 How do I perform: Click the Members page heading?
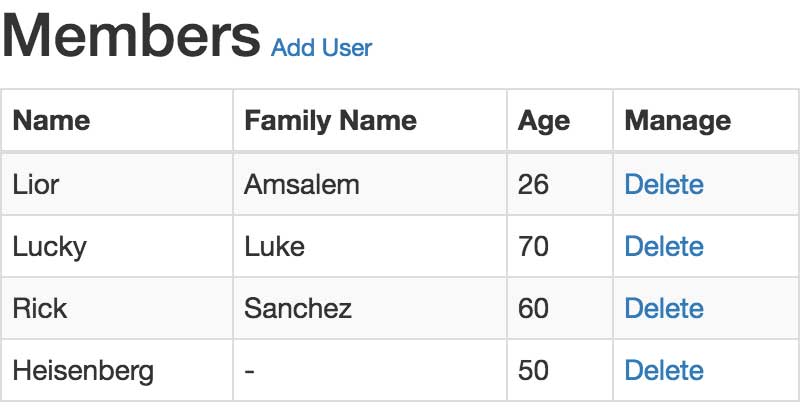[131, 36]
